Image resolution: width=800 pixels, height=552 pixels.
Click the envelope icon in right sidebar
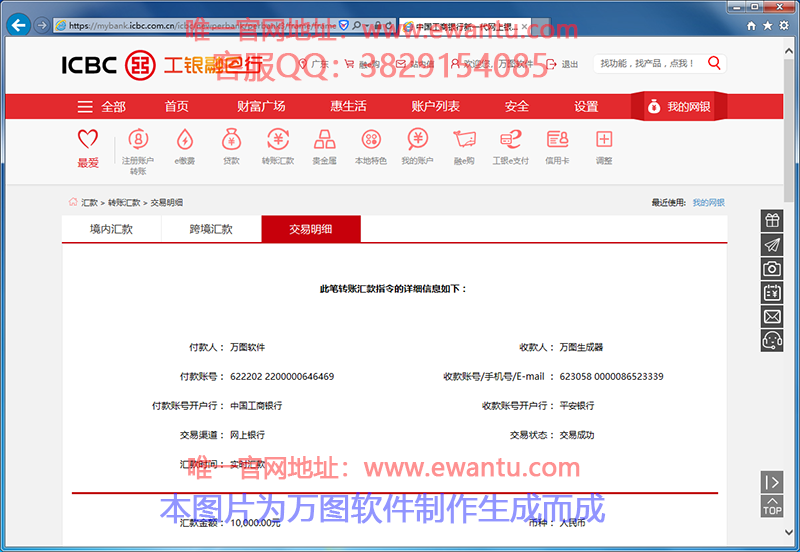772,316
